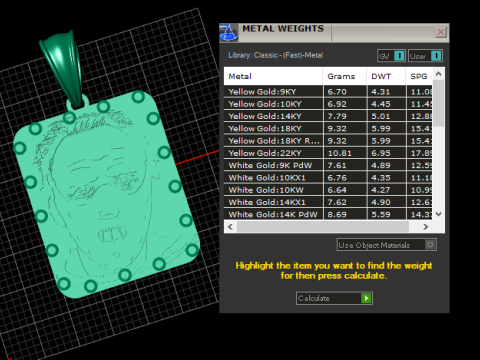This screenshot has width=480, height=360.
Task: Click the Metal column header
Action: click(x=273, y=76)
